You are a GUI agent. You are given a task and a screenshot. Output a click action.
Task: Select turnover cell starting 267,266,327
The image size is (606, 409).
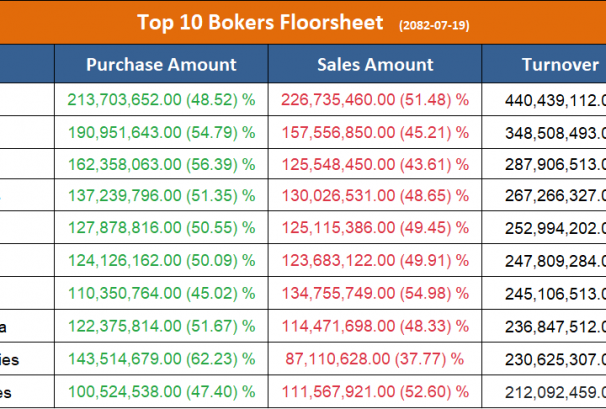click(548, 197)
